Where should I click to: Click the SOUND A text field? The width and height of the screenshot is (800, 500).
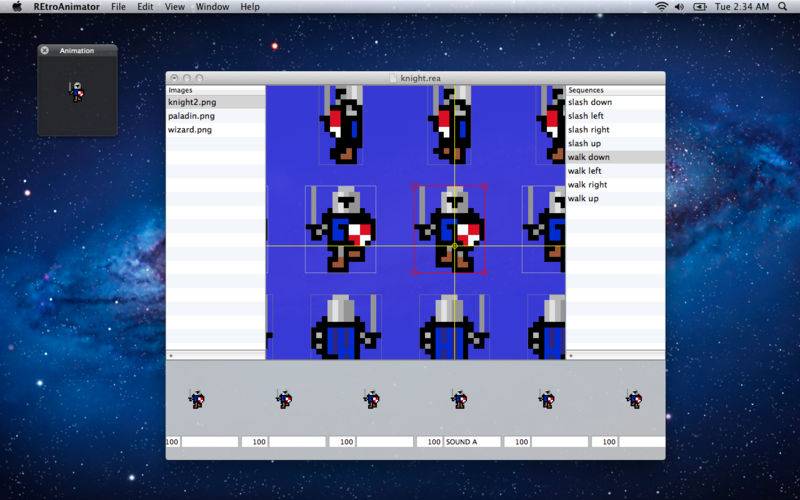click(x=472, y=442)
